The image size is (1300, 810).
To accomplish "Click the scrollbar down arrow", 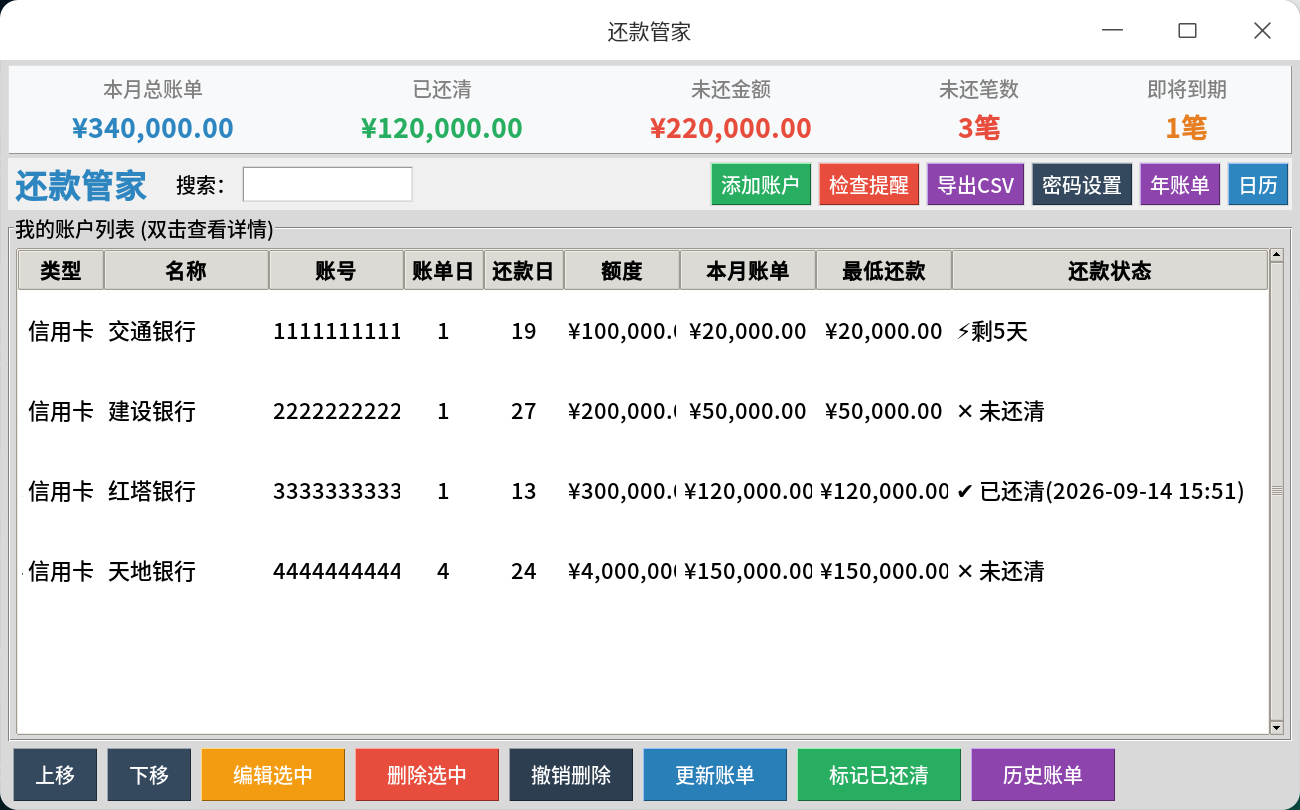I will coord(1276,727).
